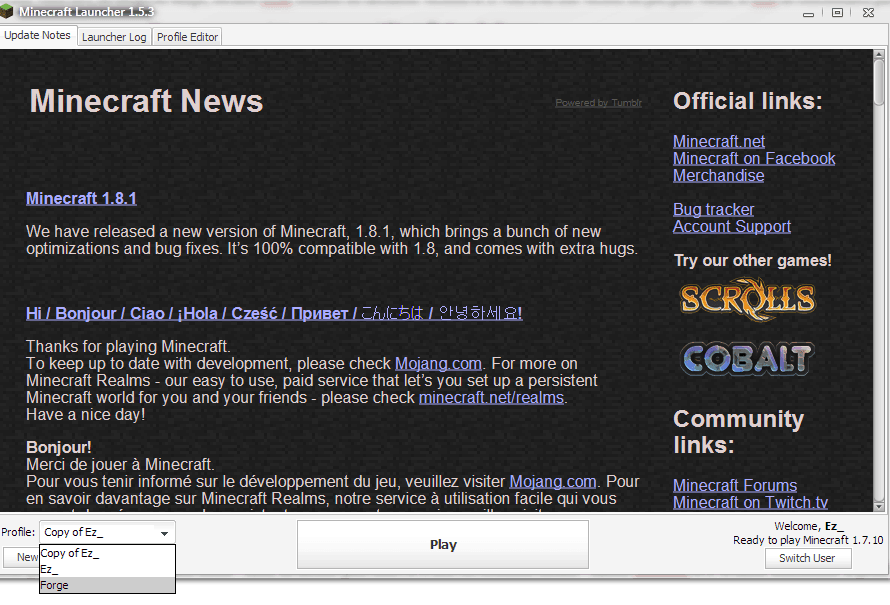890x605 pixels.
Task: Click the Minecraft grass block title icon
Action: click(x=7, y=11)
